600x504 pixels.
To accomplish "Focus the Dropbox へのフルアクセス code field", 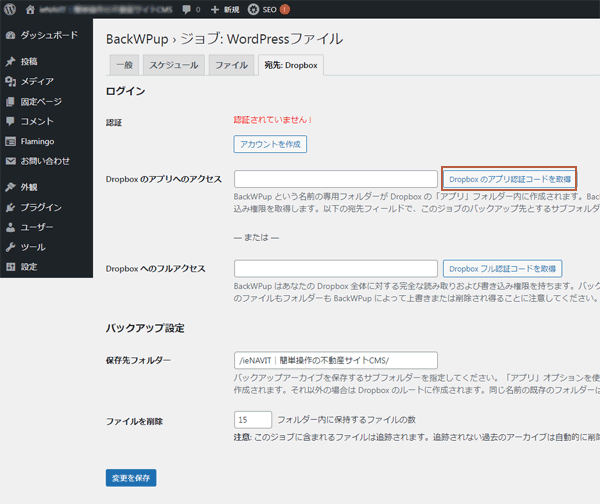I will pos(336,269).
